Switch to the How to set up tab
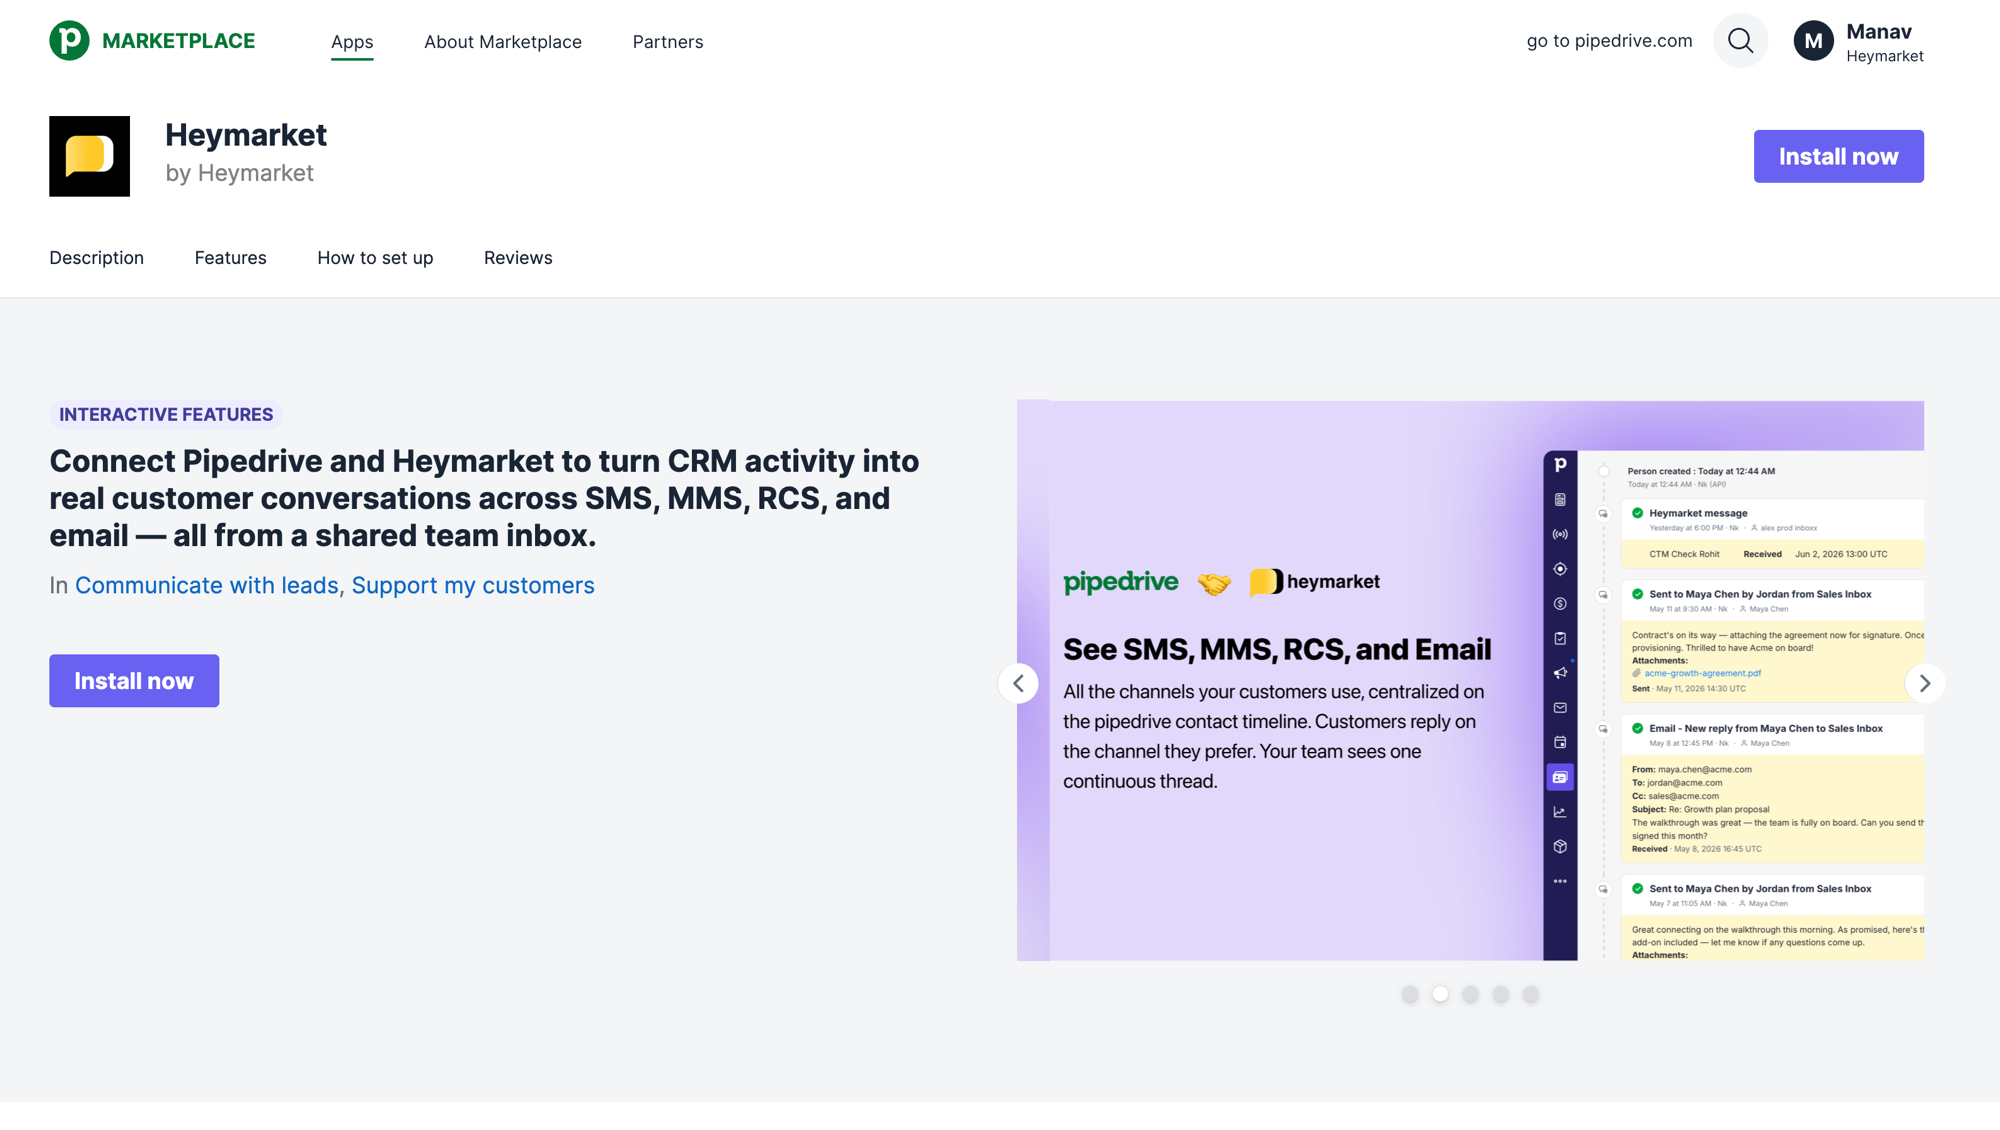2000x1130 pixels. tap(375, 258)
